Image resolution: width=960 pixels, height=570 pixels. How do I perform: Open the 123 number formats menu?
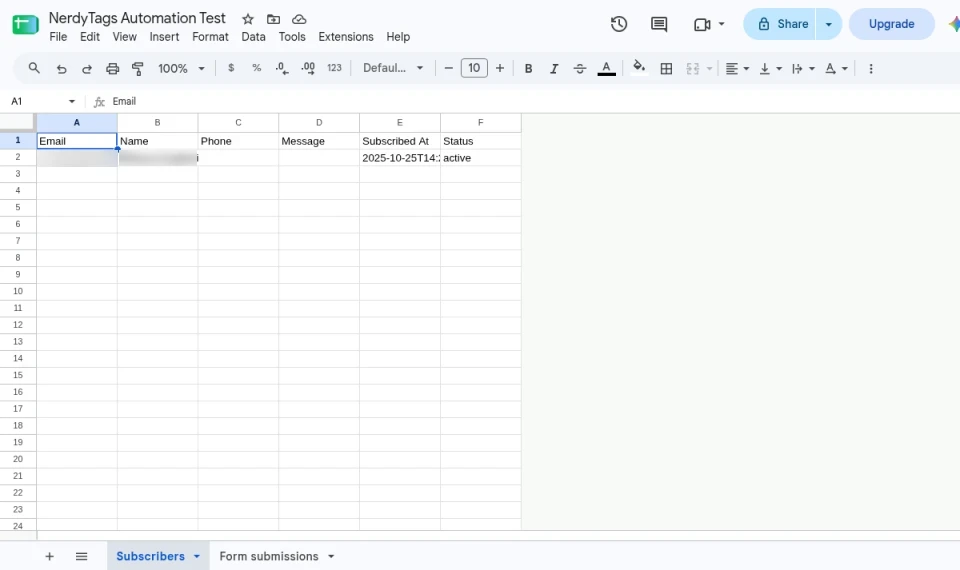click(x=334, y=68)
